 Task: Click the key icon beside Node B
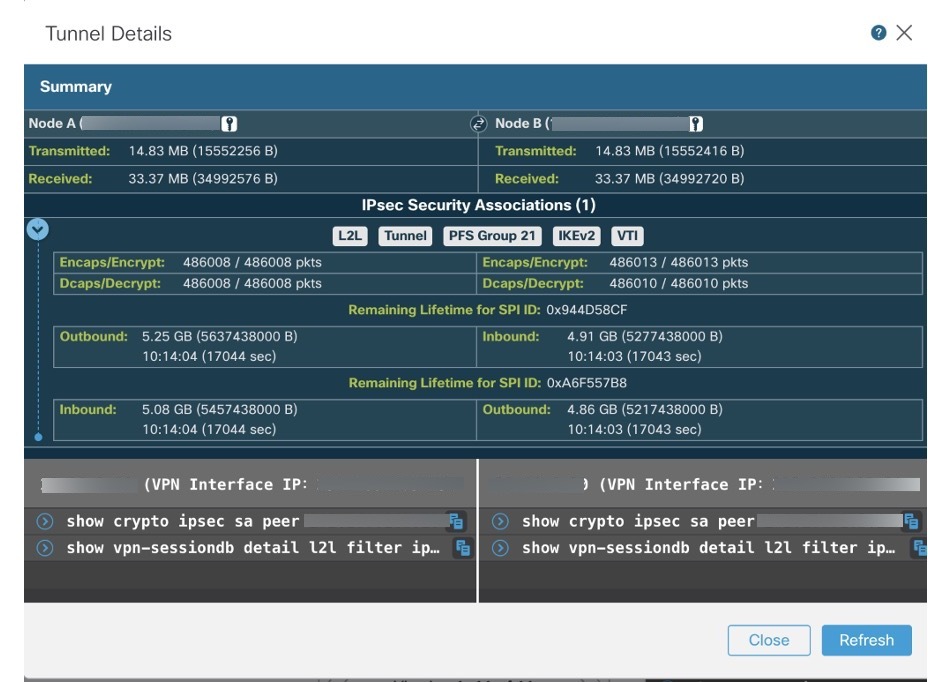tap(694, 123)
